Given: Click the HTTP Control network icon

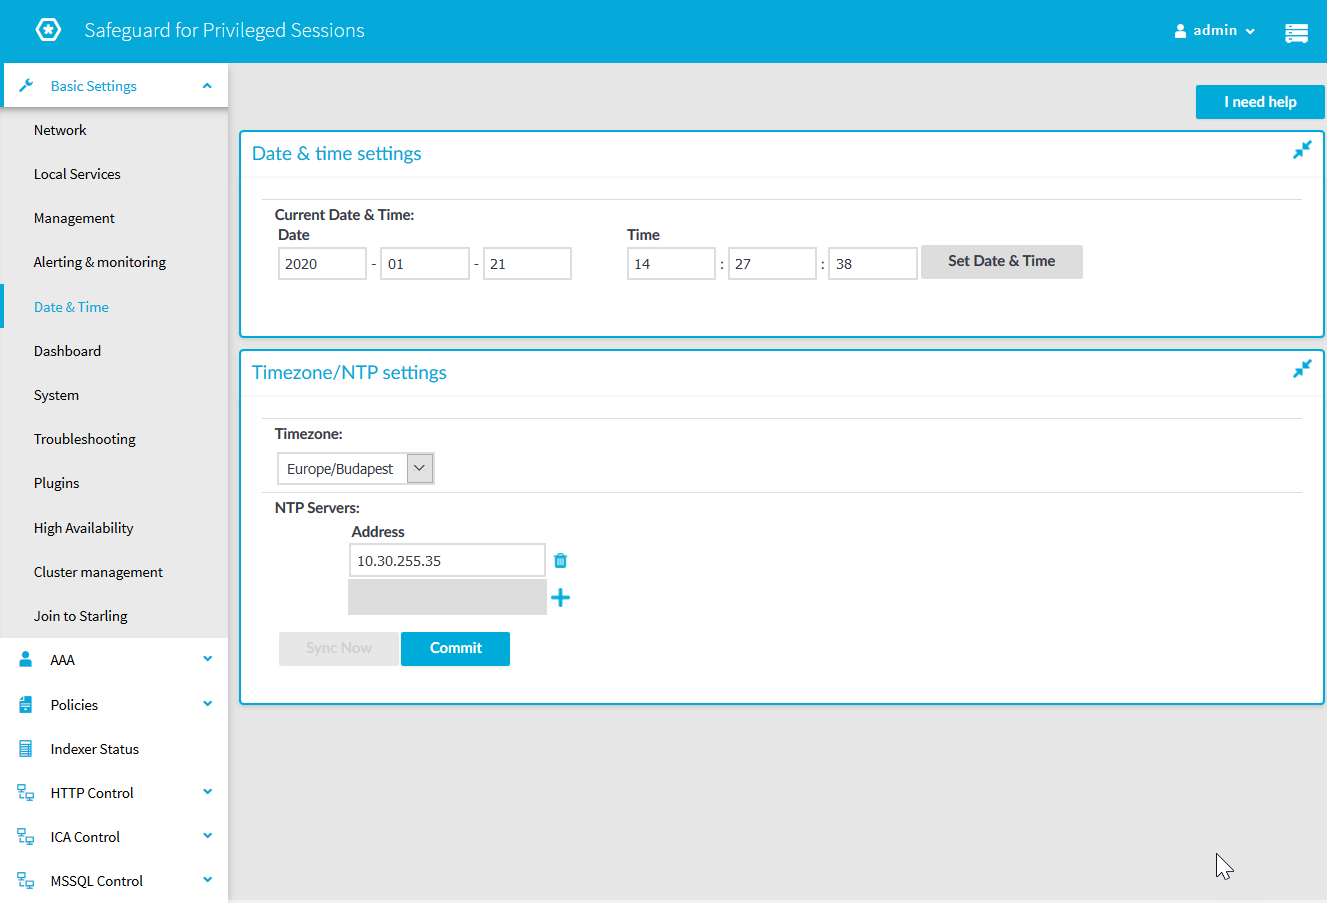Looking at the screenshot, I should pos(26,793).
